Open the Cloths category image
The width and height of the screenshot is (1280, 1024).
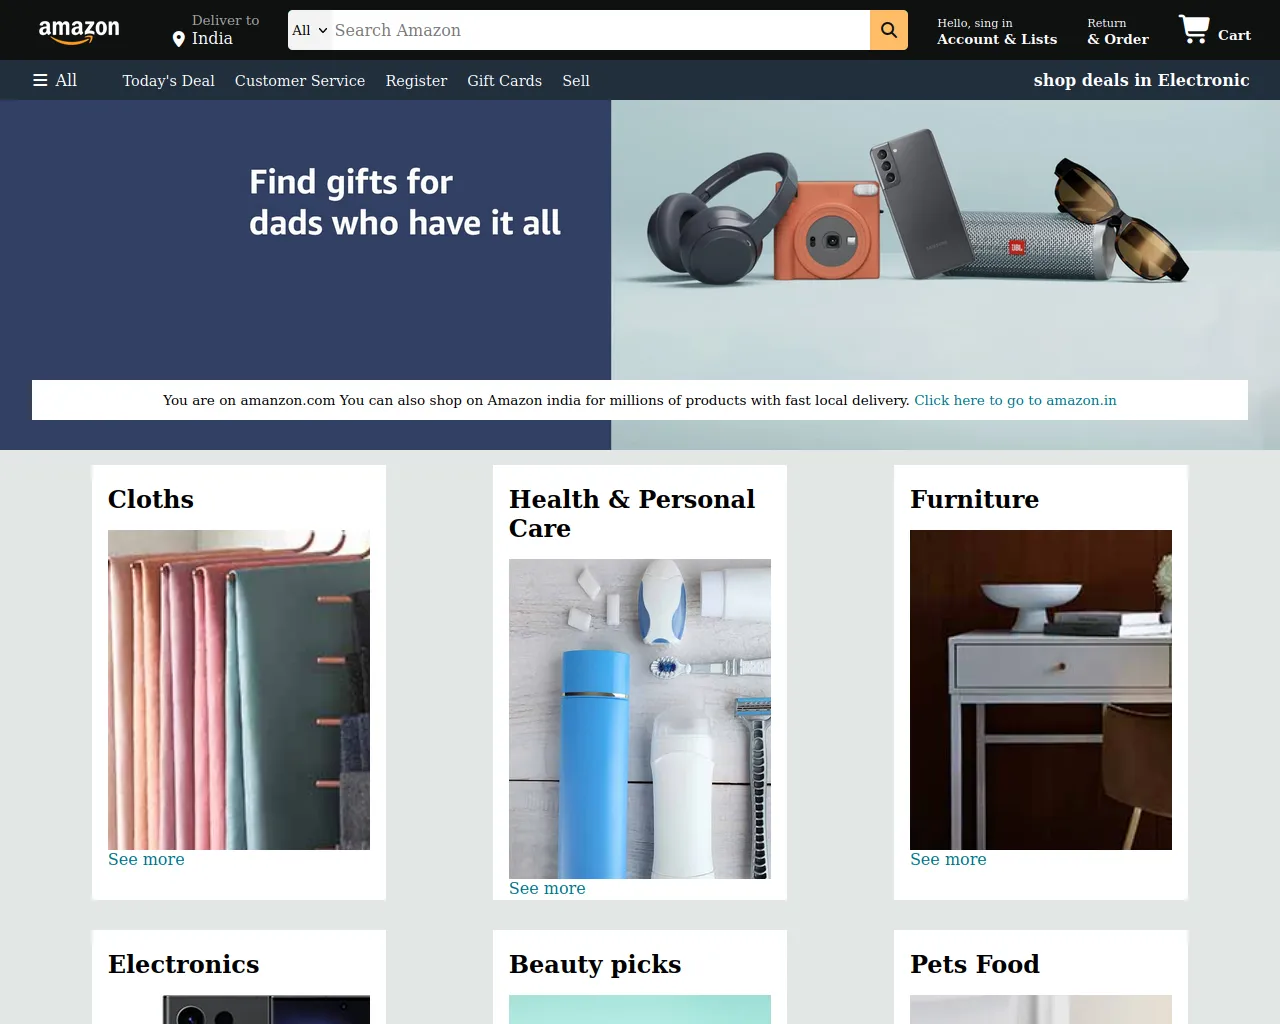(x=239, y=690)
